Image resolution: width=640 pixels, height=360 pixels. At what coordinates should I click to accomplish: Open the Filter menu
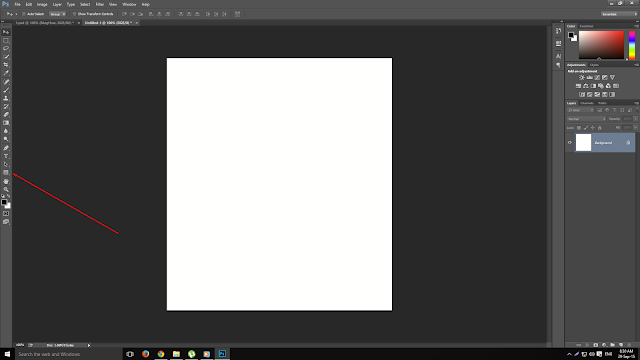(100, 4)
